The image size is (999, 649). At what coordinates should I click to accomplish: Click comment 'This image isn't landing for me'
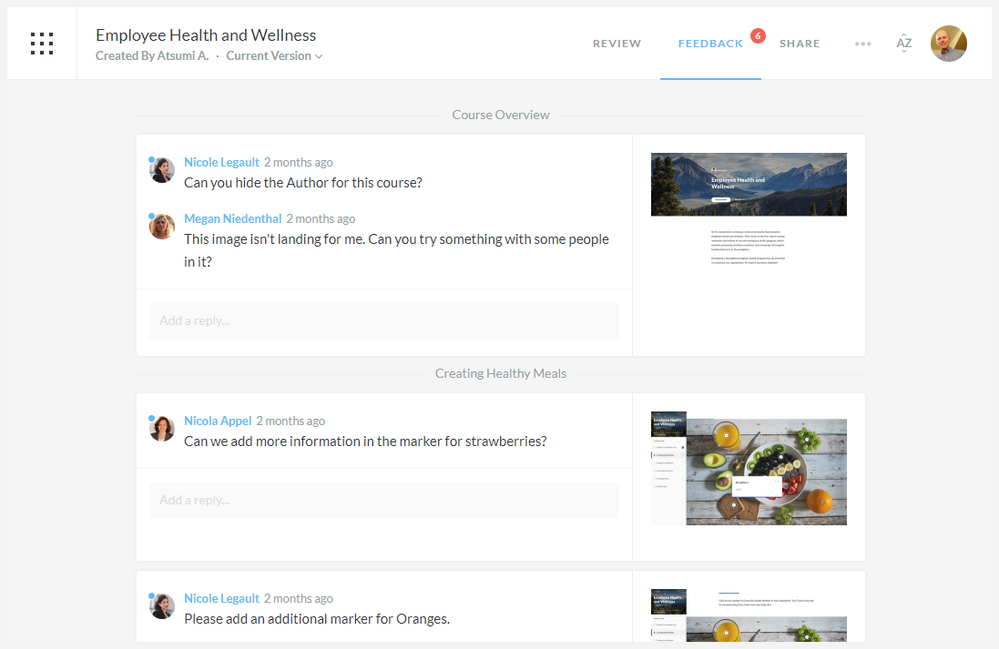coord(396,250)
